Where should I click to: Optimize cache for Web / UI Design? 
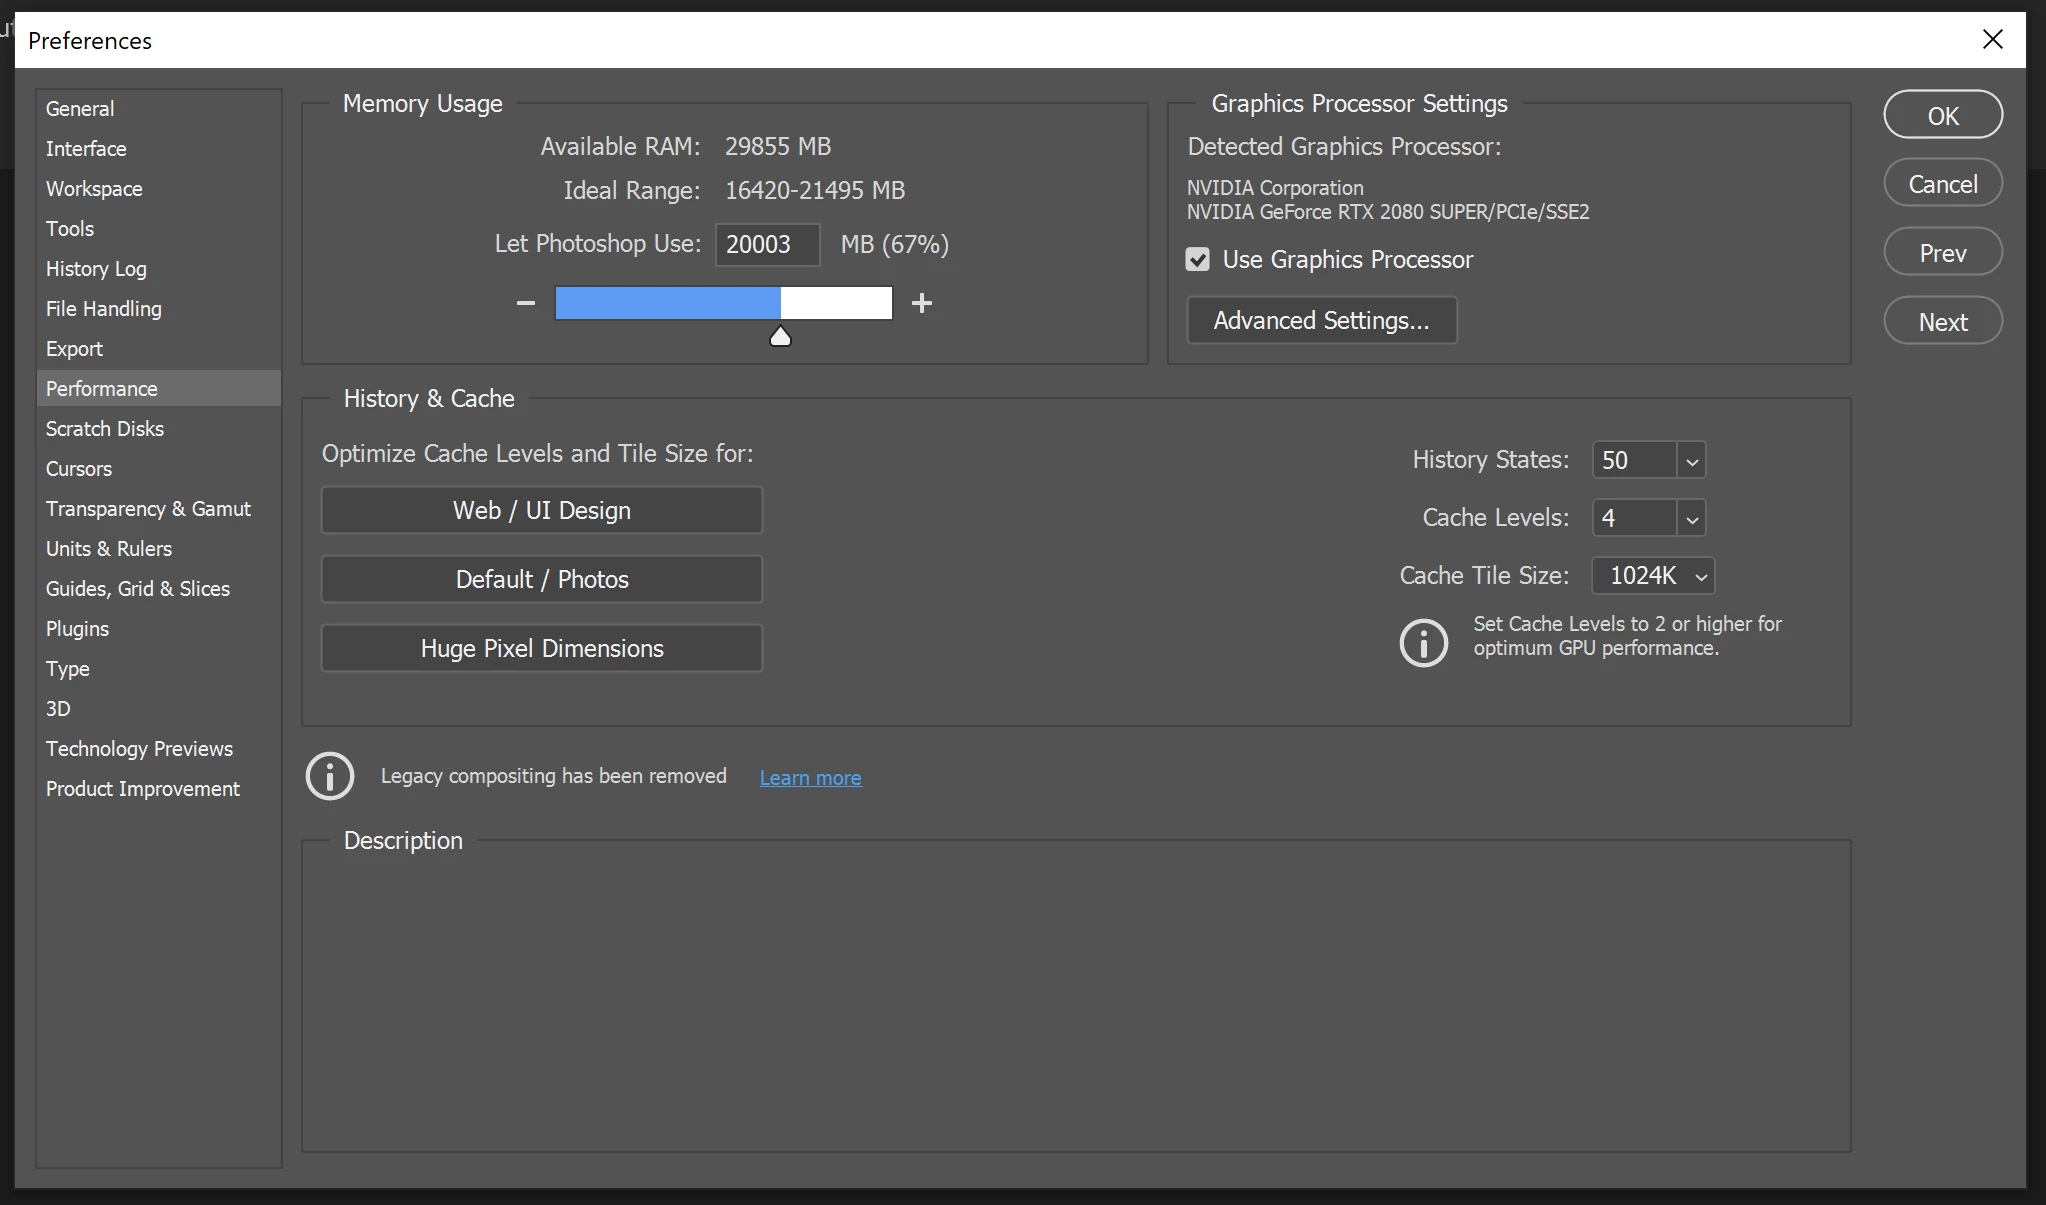pos(541,511)
